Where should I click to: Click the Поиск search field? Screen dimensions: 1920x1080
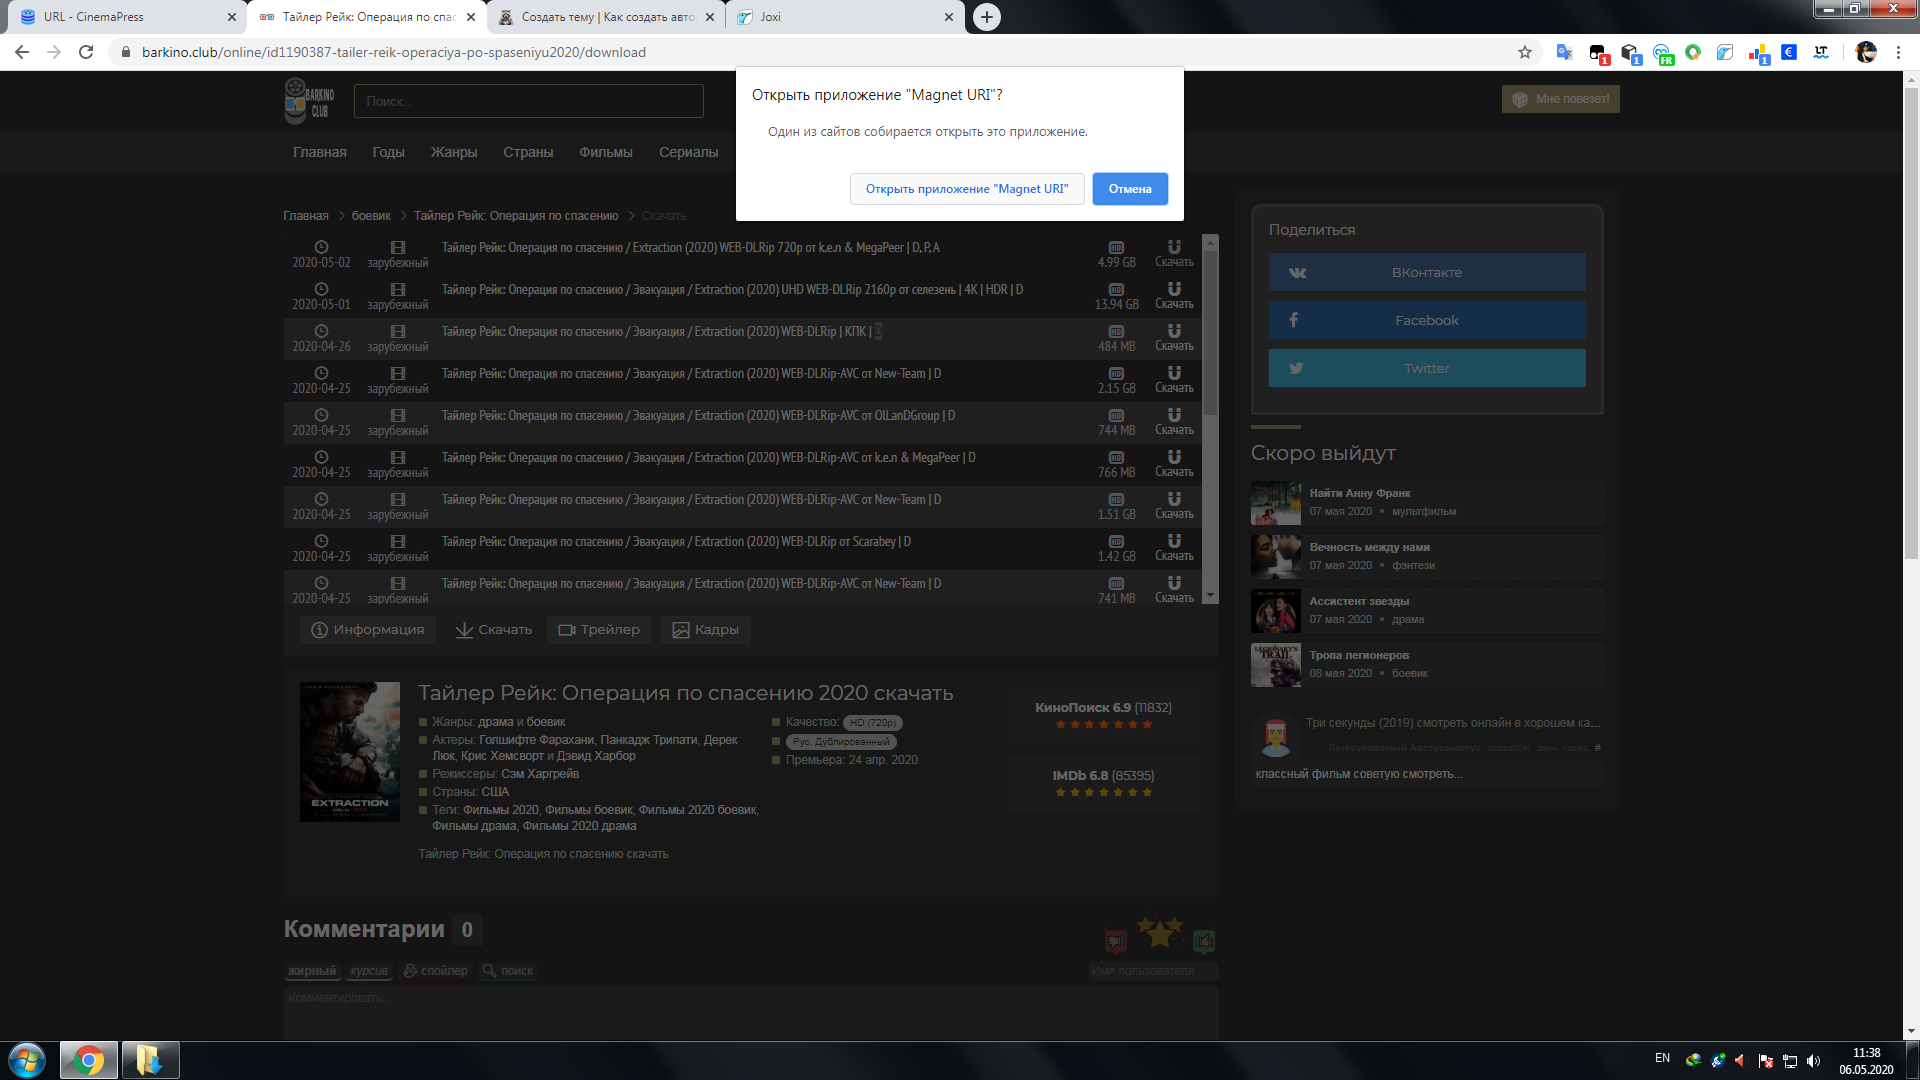(529, 101)
